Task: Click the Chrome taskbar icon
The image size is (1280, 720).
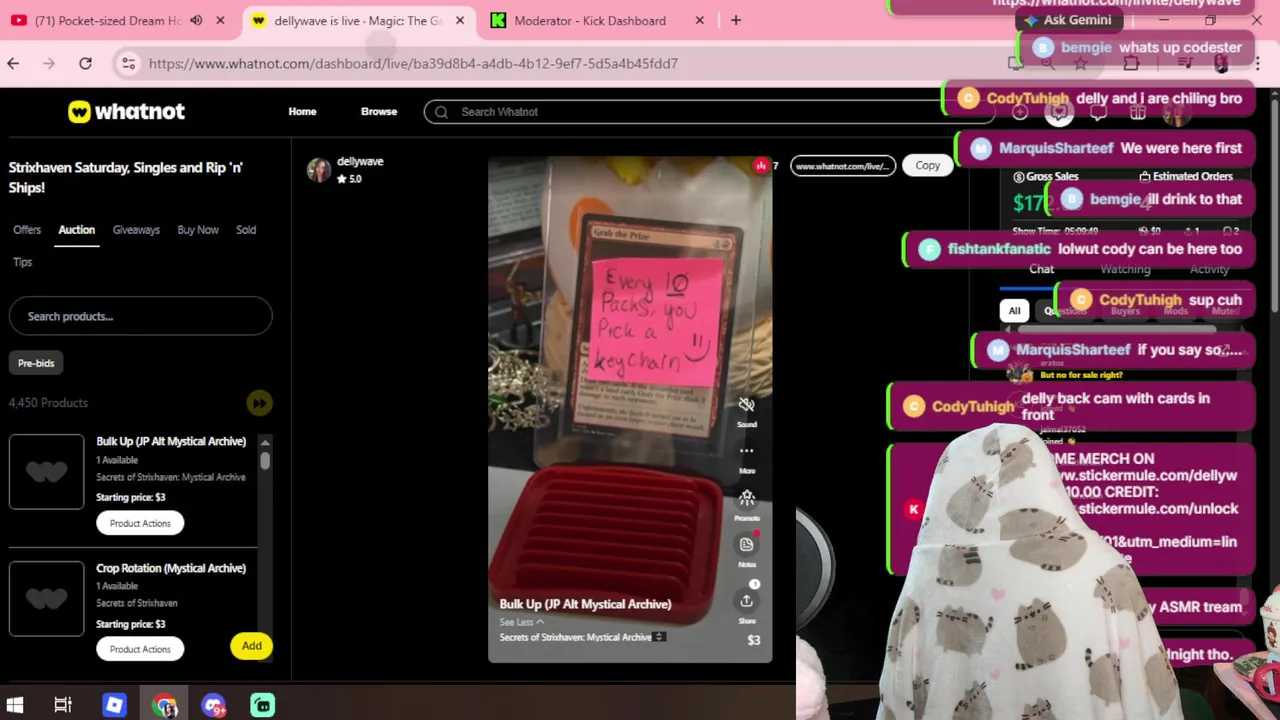Action: 165,705
